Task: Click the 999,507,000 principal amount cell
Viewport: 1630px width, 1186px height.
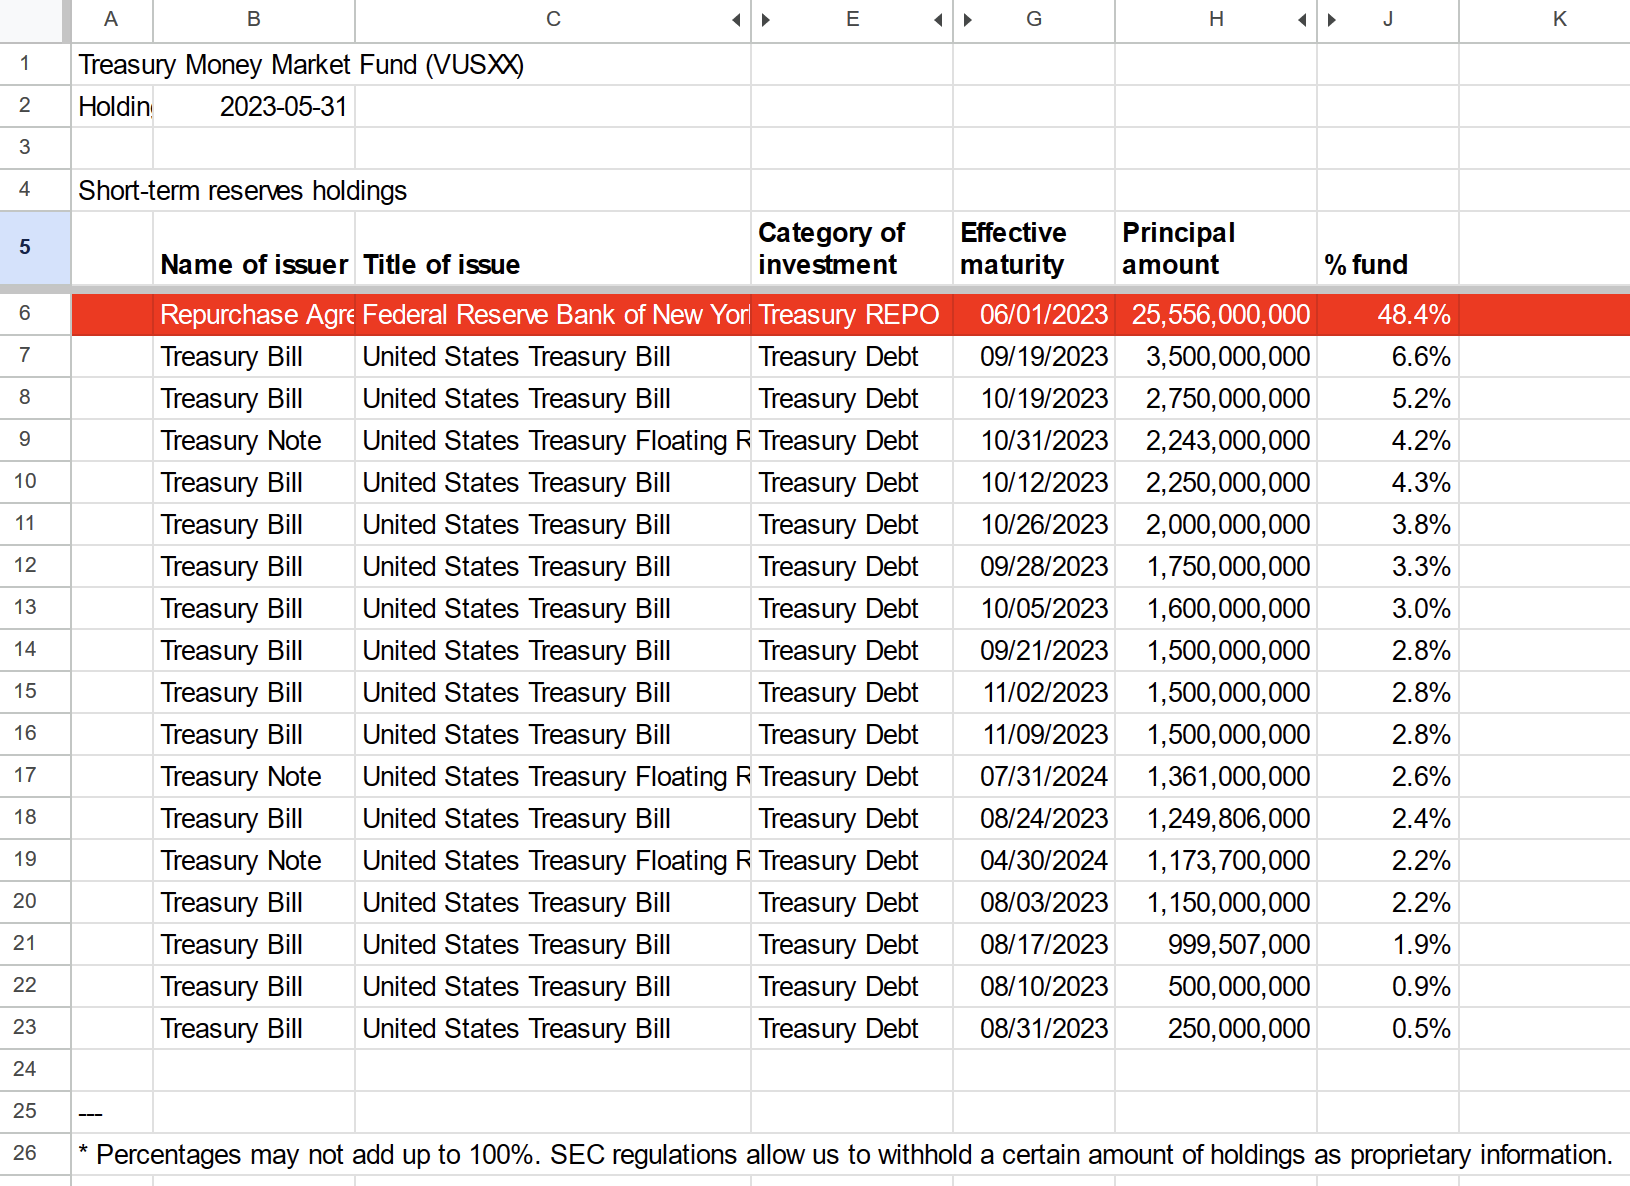Action: point(1216,945)
